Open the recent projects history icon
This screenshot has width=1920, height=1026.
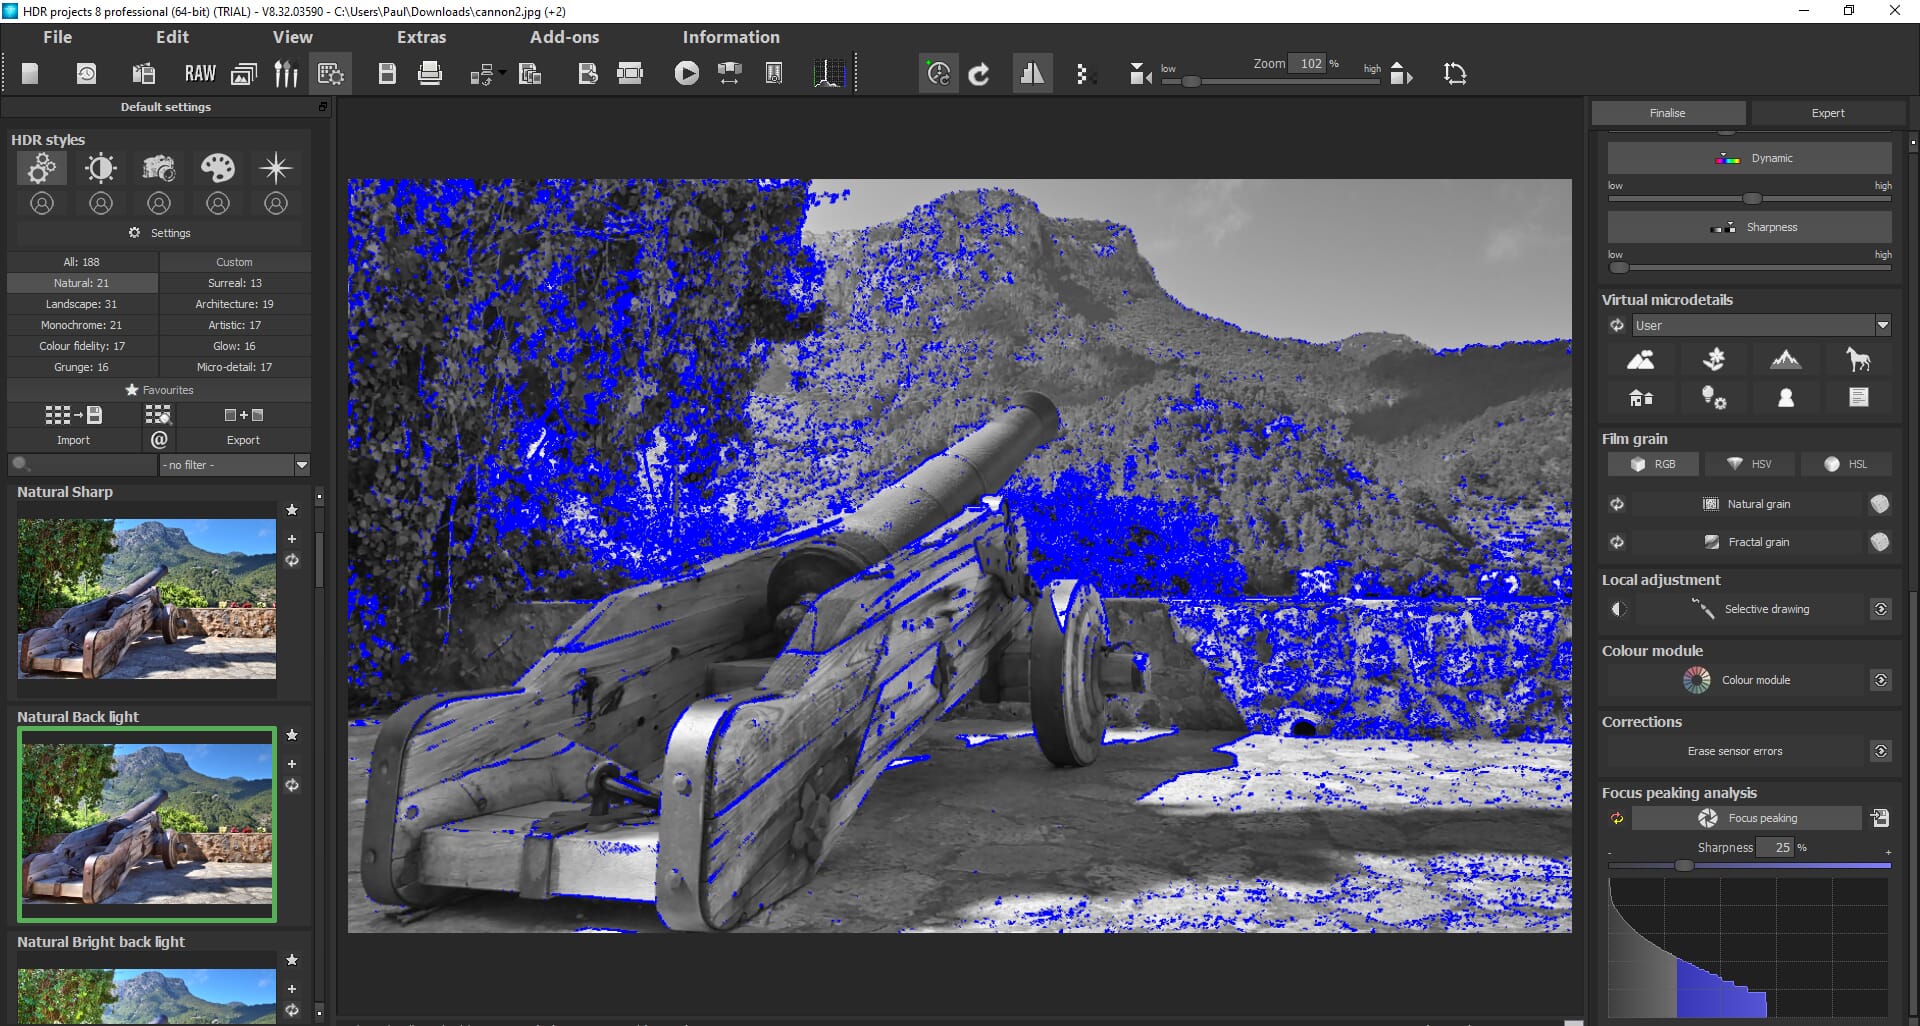click(87, 73)
